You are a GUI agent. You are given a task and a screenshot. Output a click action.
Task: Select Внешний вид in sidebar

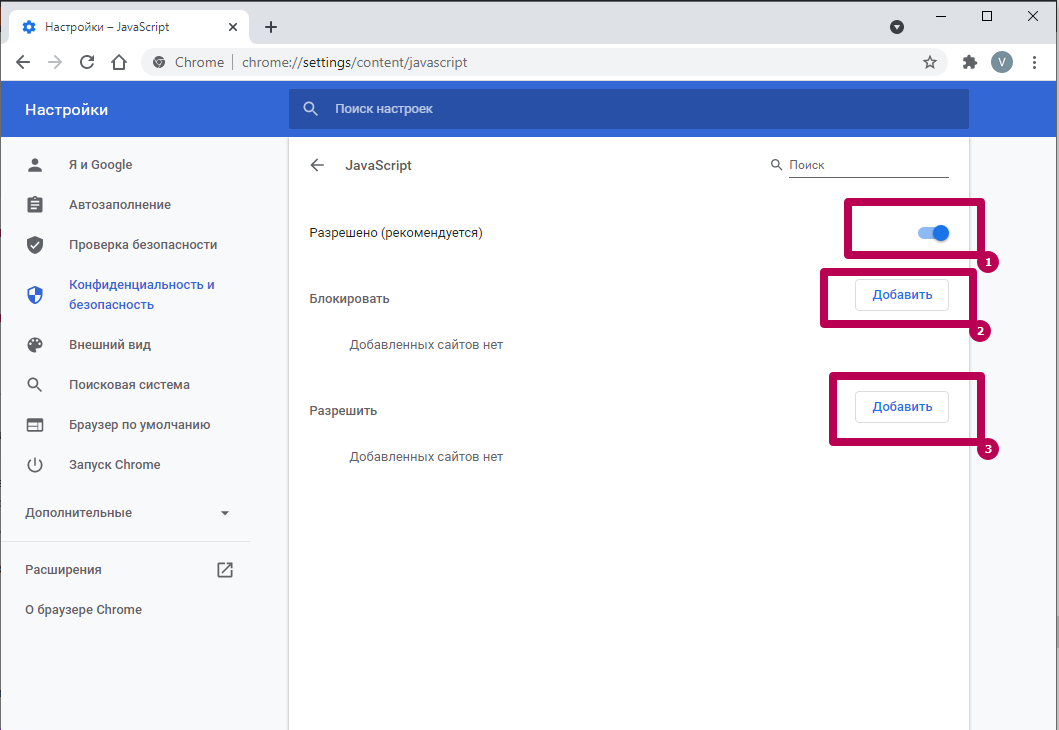109,345
